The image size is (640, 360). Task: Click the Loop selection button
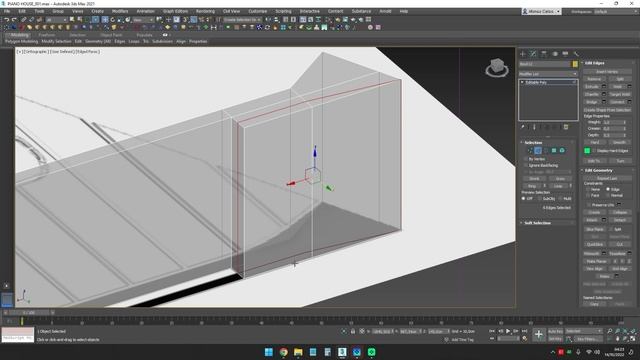click(x=558, y=186)
